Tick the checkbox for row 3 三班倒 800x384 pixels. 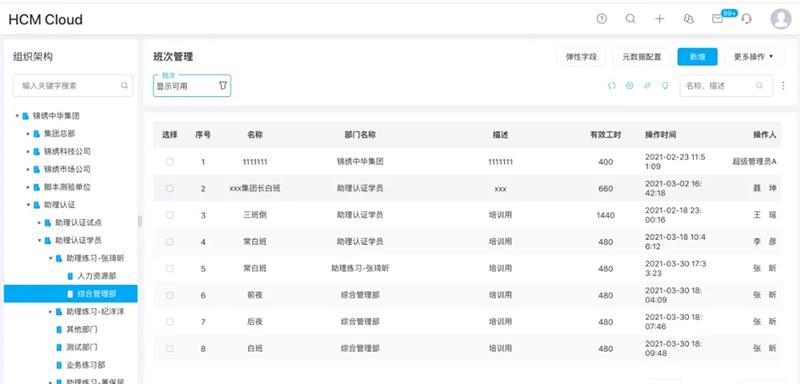pos(169,215)
